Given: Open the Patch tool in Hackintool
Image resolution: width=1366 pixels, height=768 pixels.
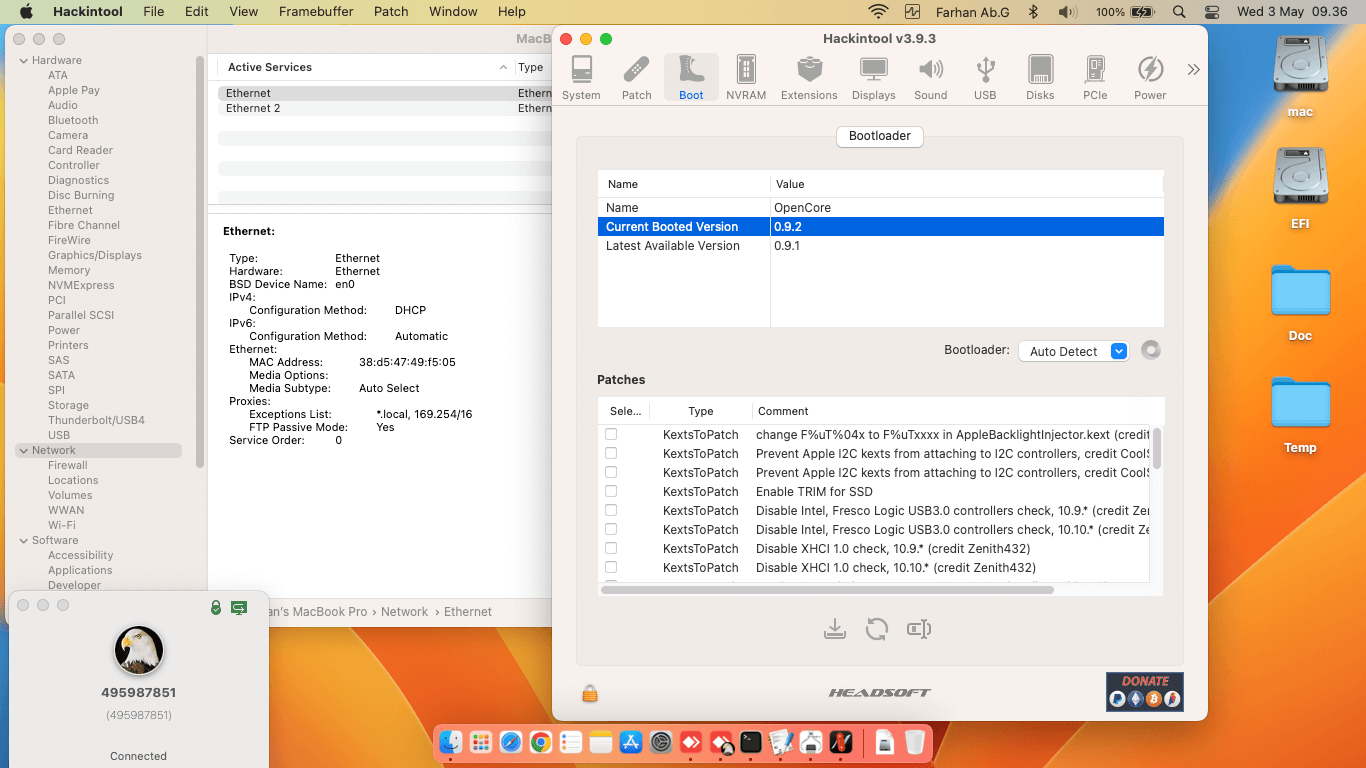Looking at the screenshot, I should pos(636,77).
